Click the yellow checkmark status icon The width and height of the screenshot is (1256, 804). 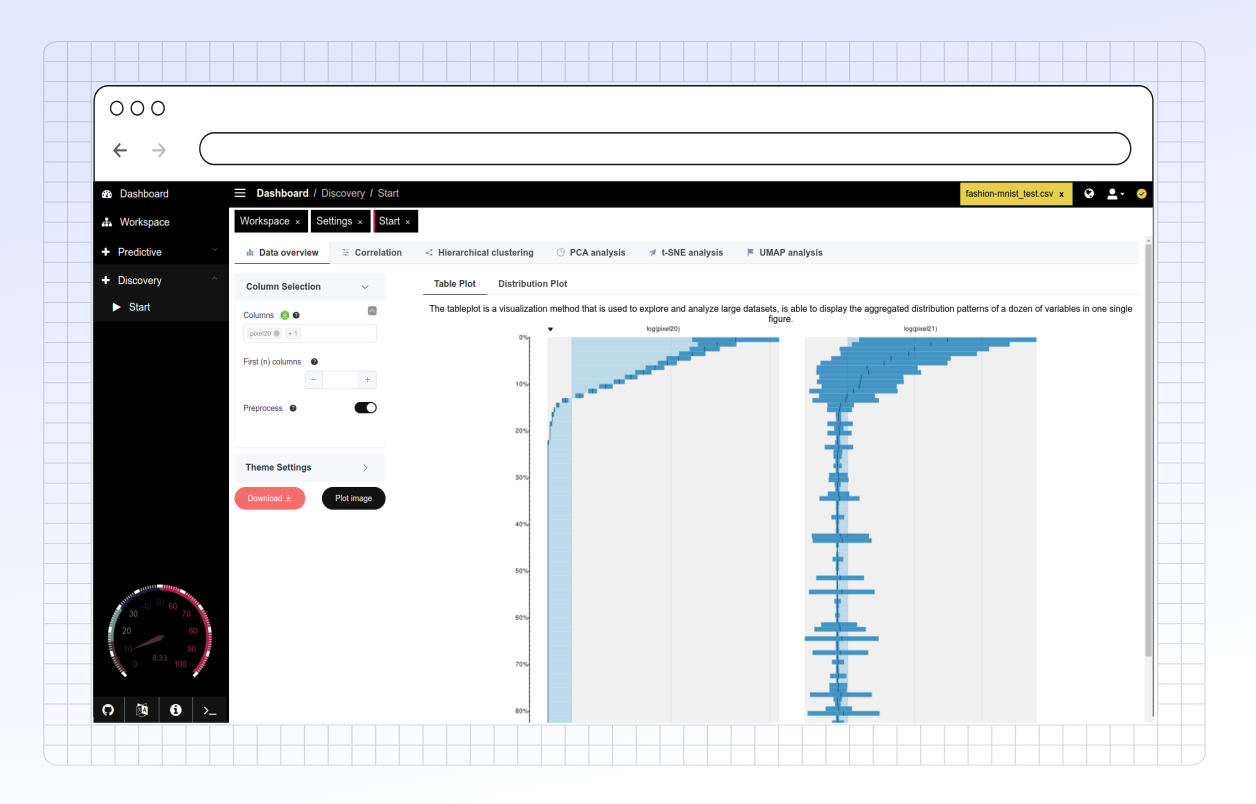(x=1141, y=194)
